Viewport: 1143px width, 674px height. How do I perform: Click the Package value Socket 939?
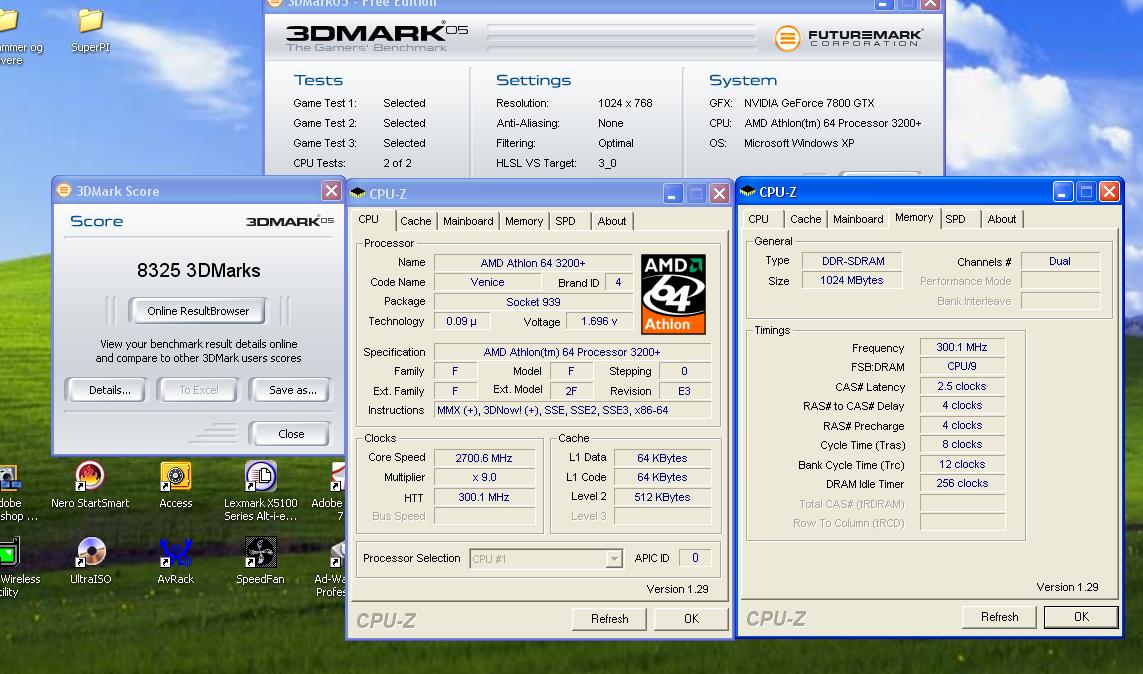533,302
